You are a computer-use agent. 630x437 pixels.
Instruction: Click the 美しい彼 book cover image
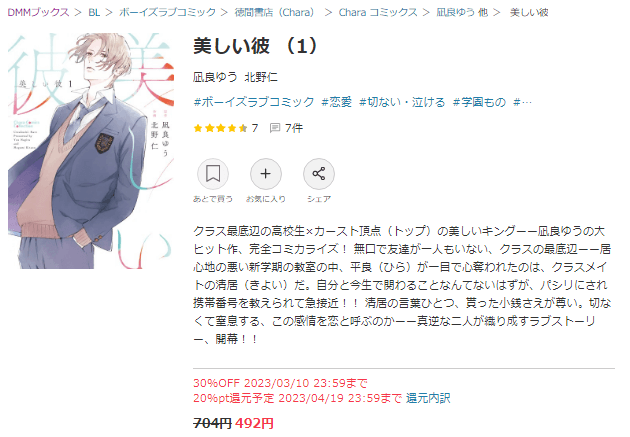(x=91, y=151)
